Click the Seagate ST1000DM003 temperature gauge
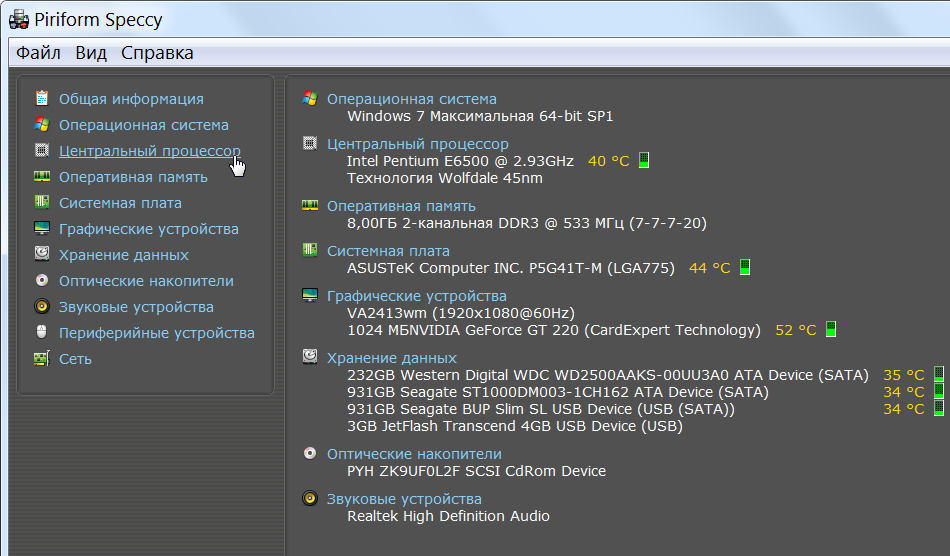This screenshot has height=556, width=950. tap(938, 391)
